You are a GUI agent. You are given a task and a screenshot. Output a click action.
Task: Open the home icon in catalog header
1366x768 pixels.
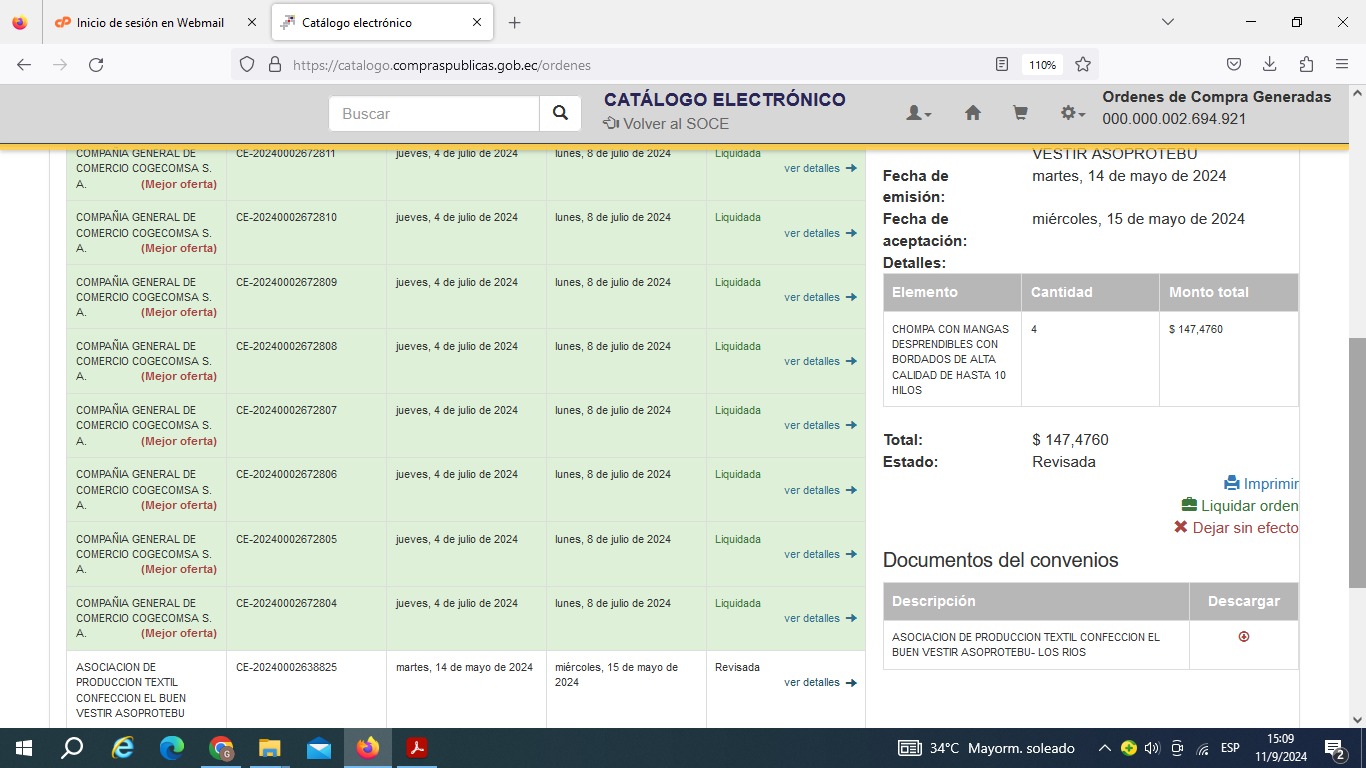click(x=972, y=114)
